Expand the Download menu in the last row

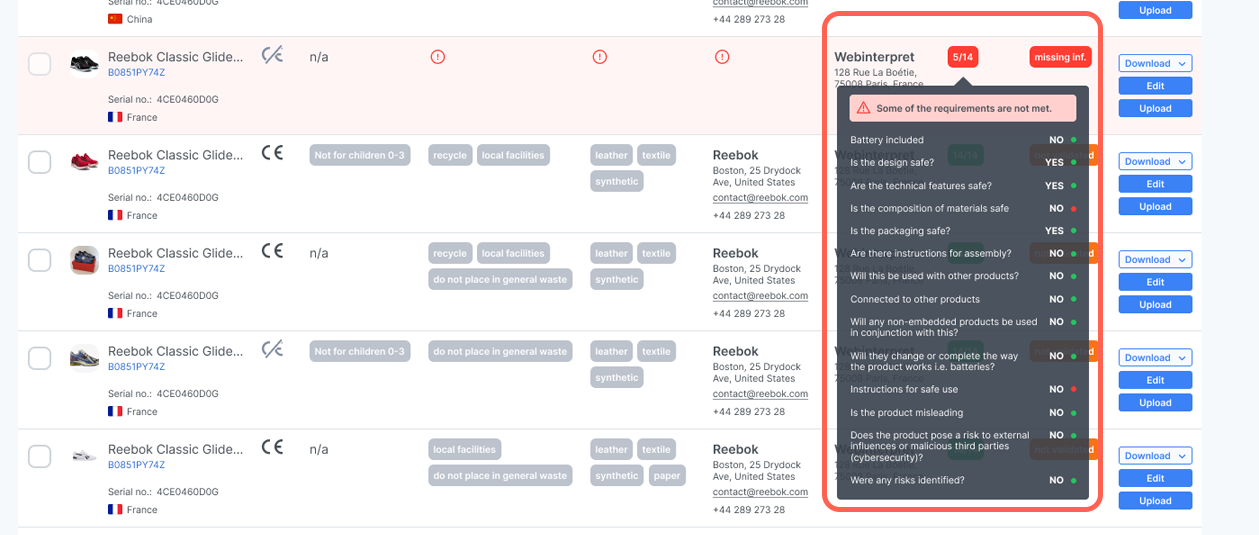tap(1155, 455)
